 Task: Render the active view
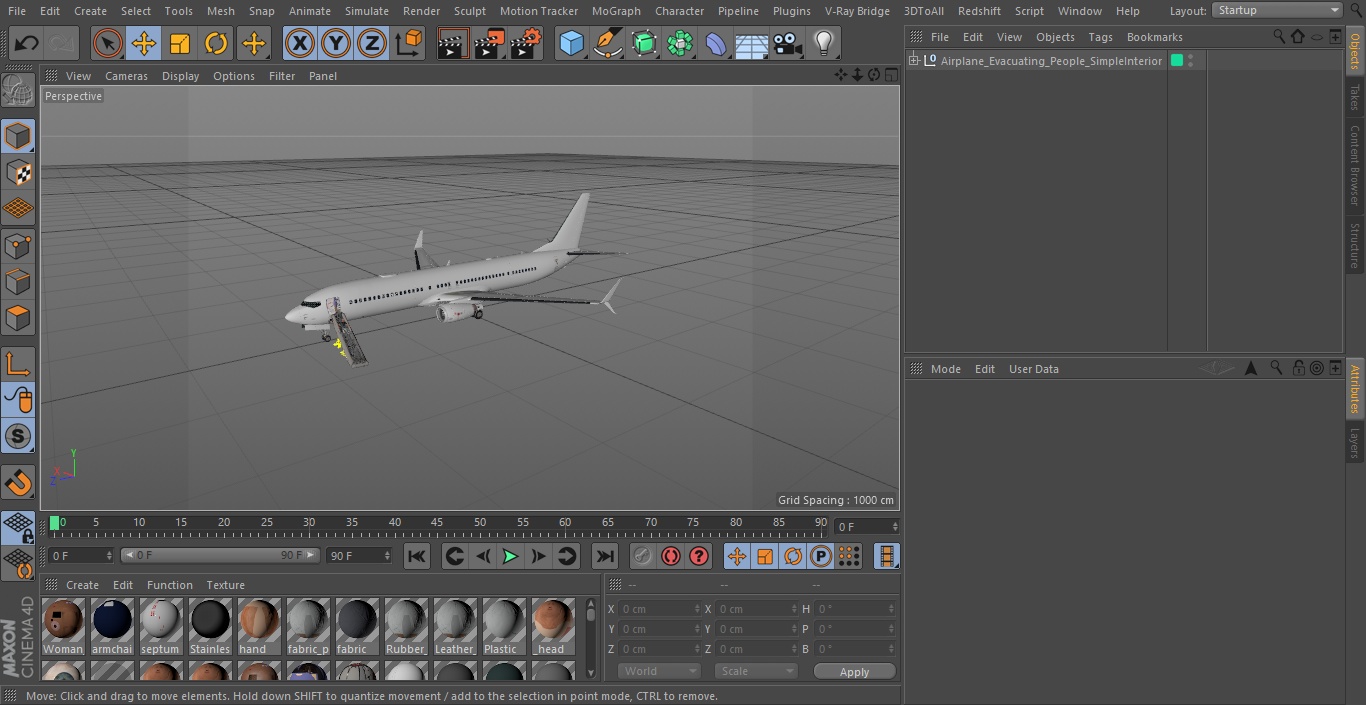(453, 43)
